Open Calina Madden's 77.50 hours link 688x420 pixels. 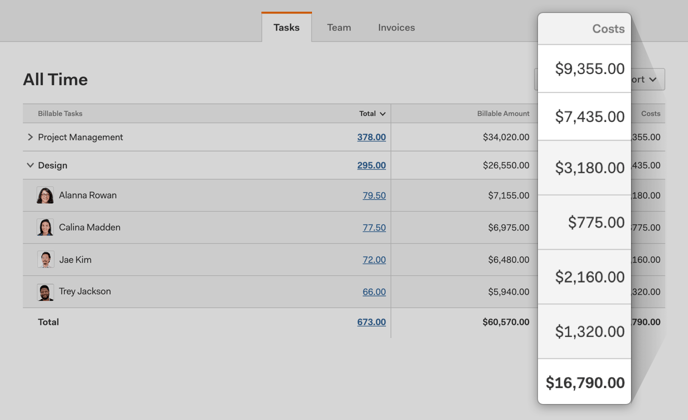click(374, 227)
